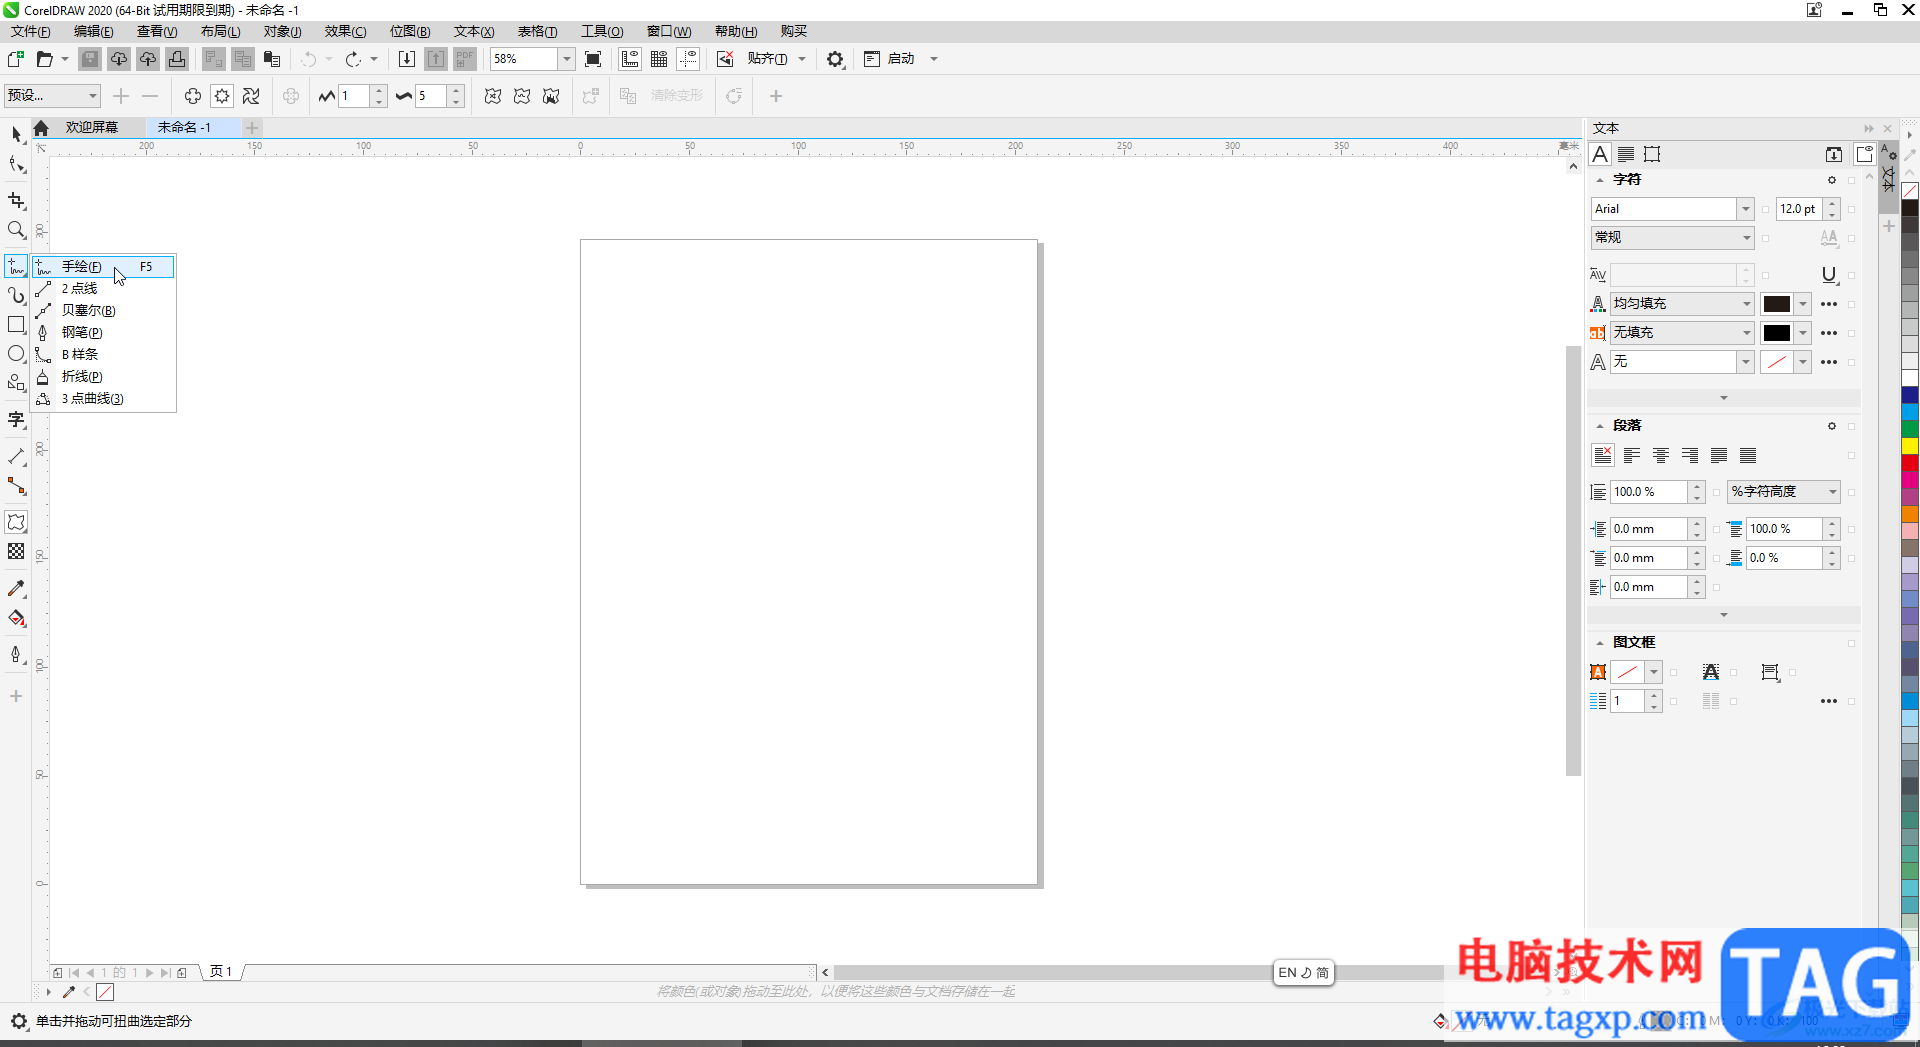Toggle the underline U button
Screen dimensions: 1920x1047
[x=1829, y=275]
